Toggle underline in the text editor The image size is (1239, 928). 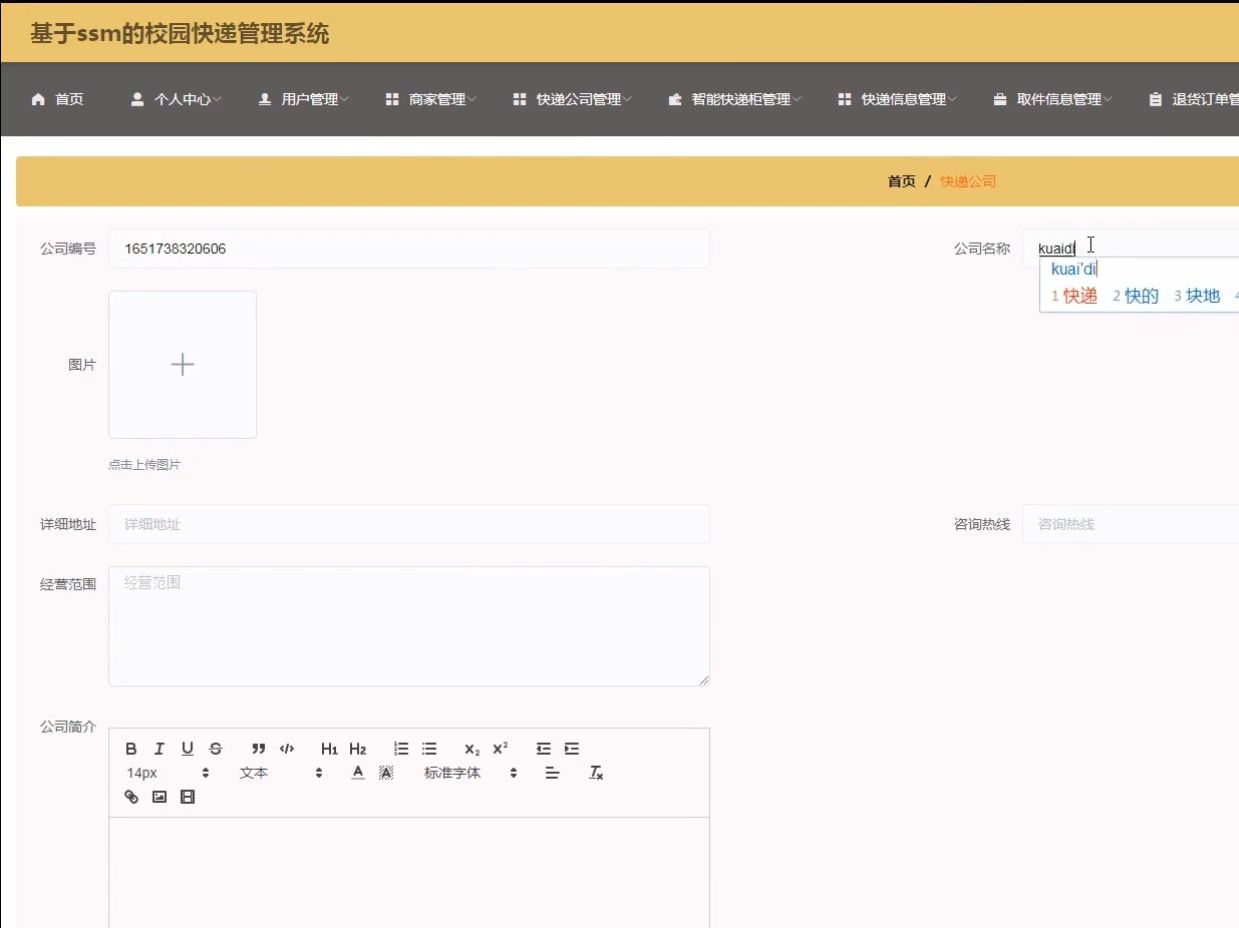[x=187, y=747]
